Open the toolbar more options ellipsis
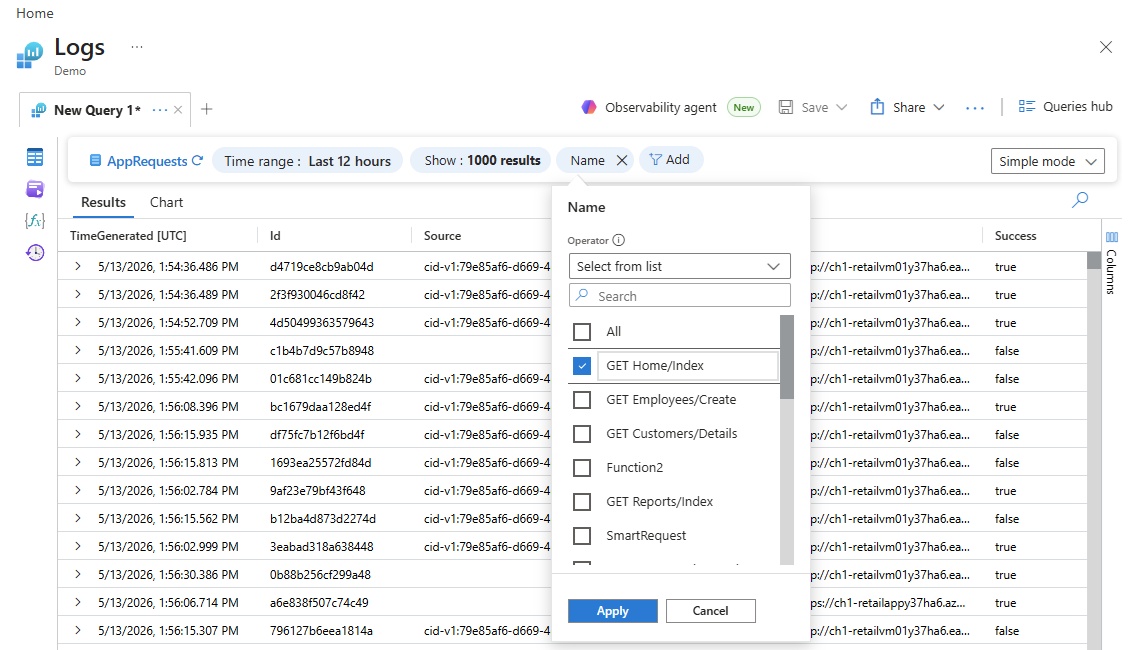This screenshot has width=1138, height=650. coord(975,108)
